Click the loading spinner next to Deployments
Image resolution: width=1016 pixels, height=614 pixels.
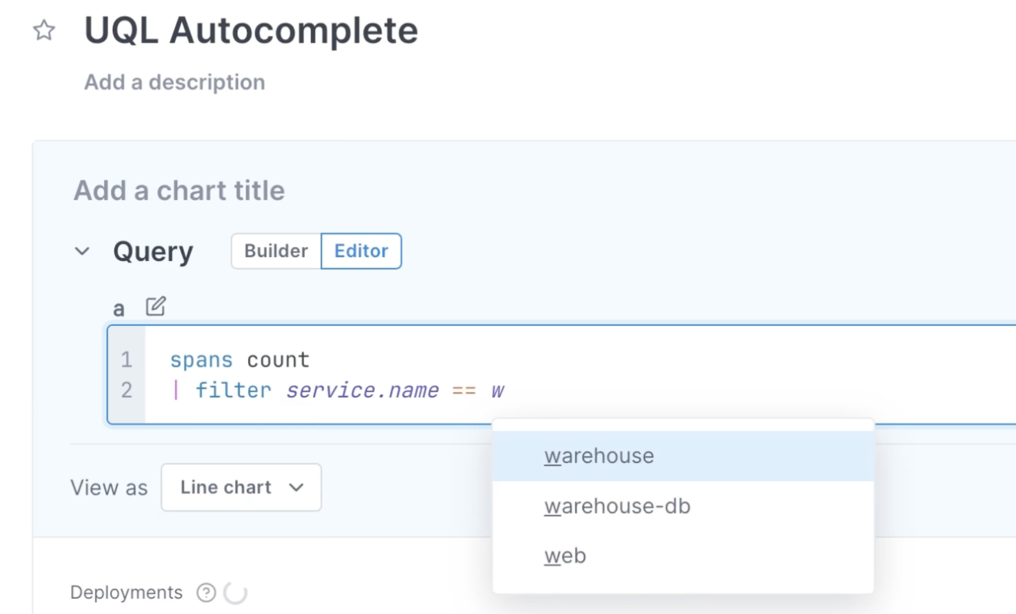[x=232, y=591]
